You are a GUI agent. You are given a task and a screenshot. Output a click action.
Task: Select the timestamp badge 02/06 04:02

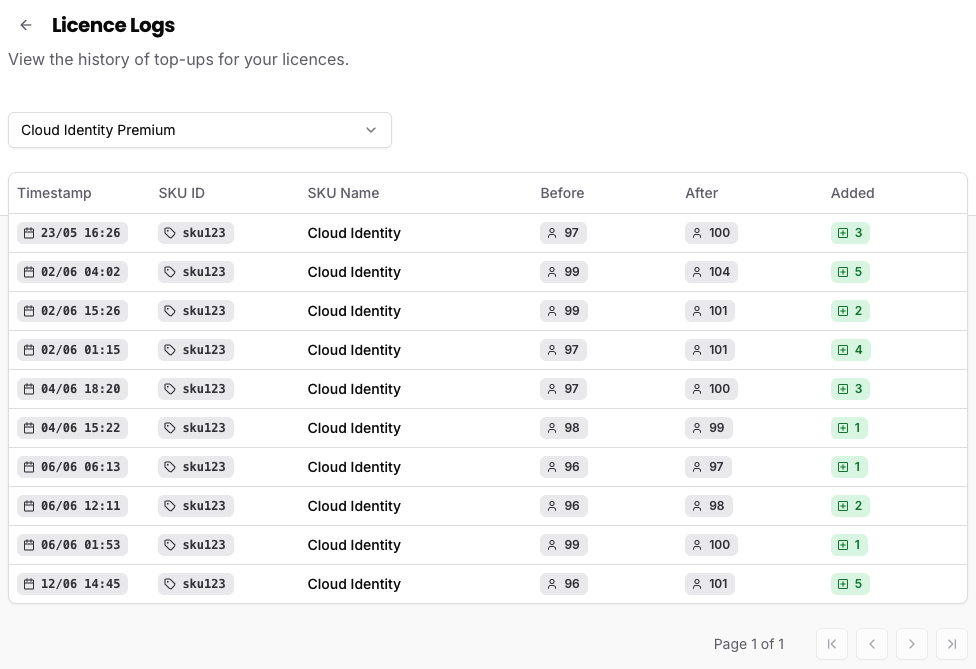(72, 272)
